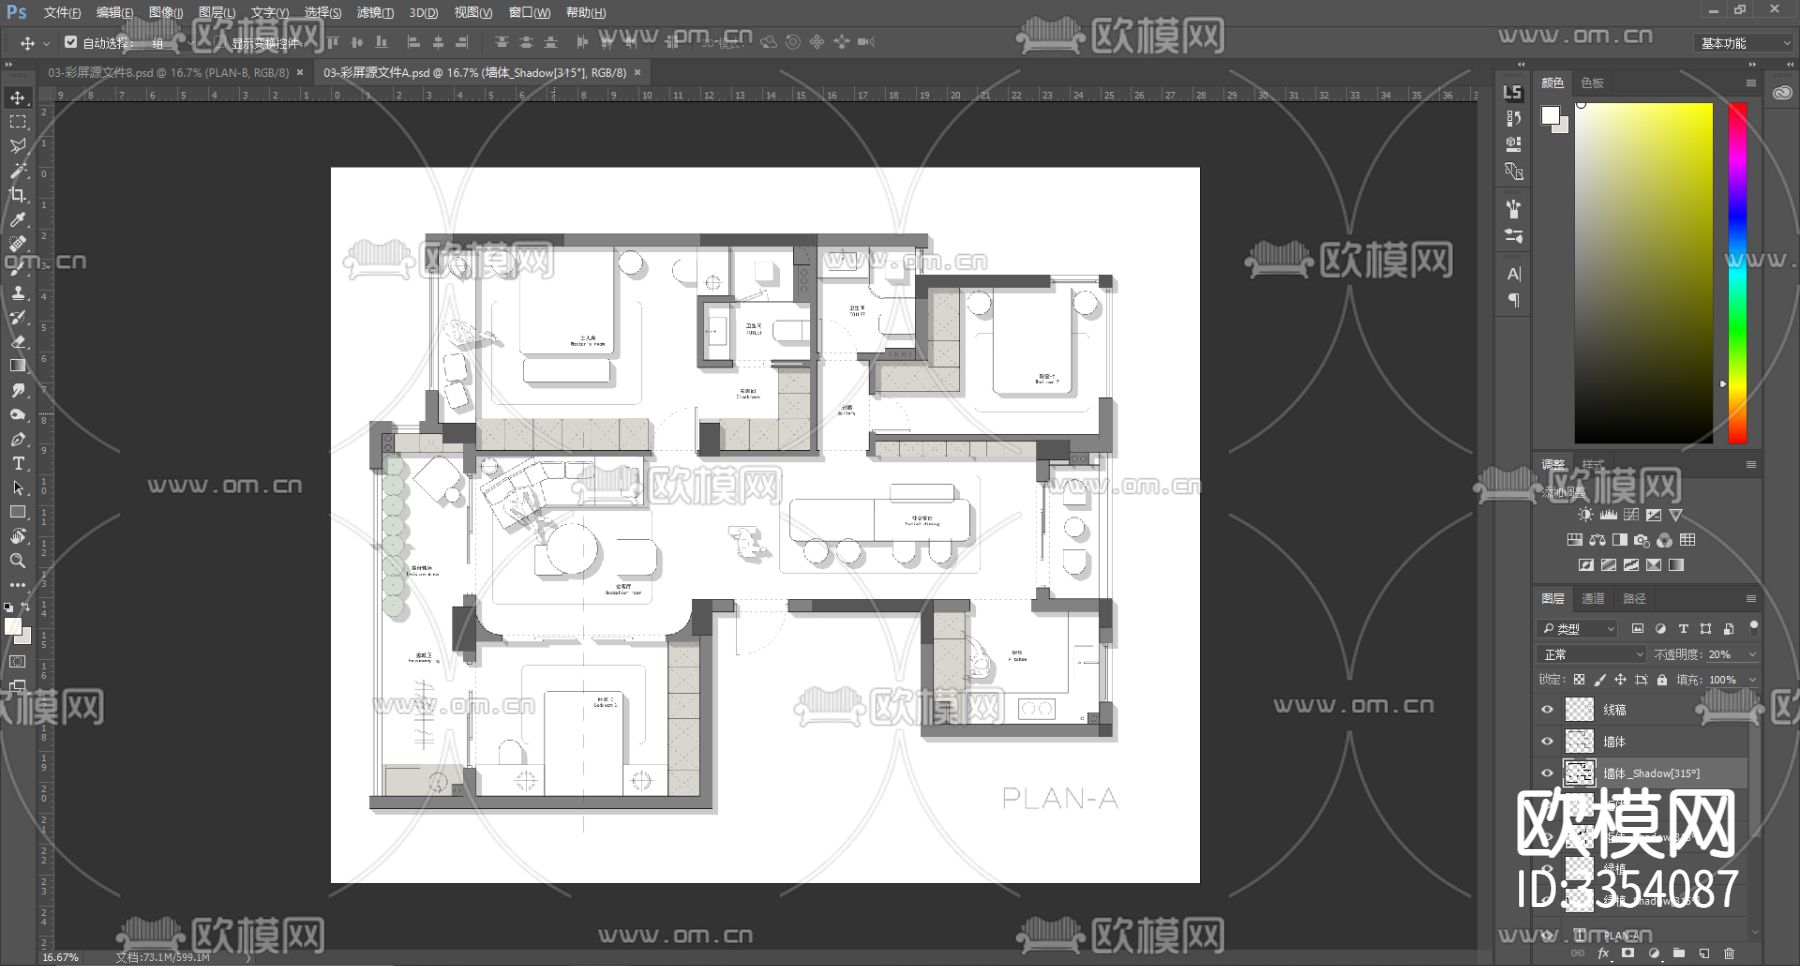Select the Rectangle shape tool
This screenshot has height=966, width=1800.
point(18,512)
